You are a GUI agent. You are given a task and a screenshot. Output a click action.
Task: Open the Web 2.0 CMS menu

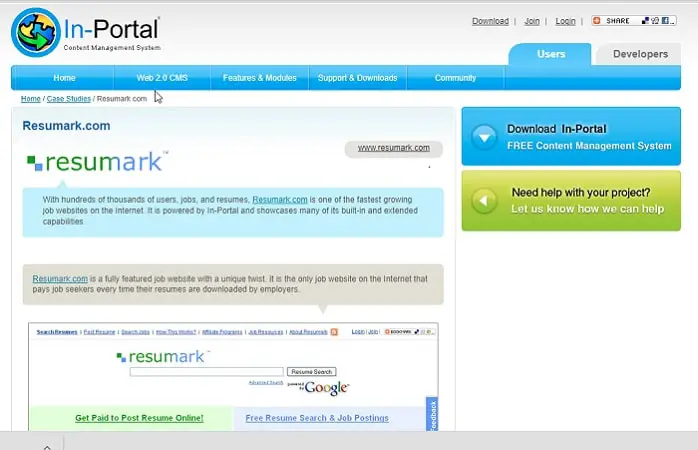tap(162, 78)
